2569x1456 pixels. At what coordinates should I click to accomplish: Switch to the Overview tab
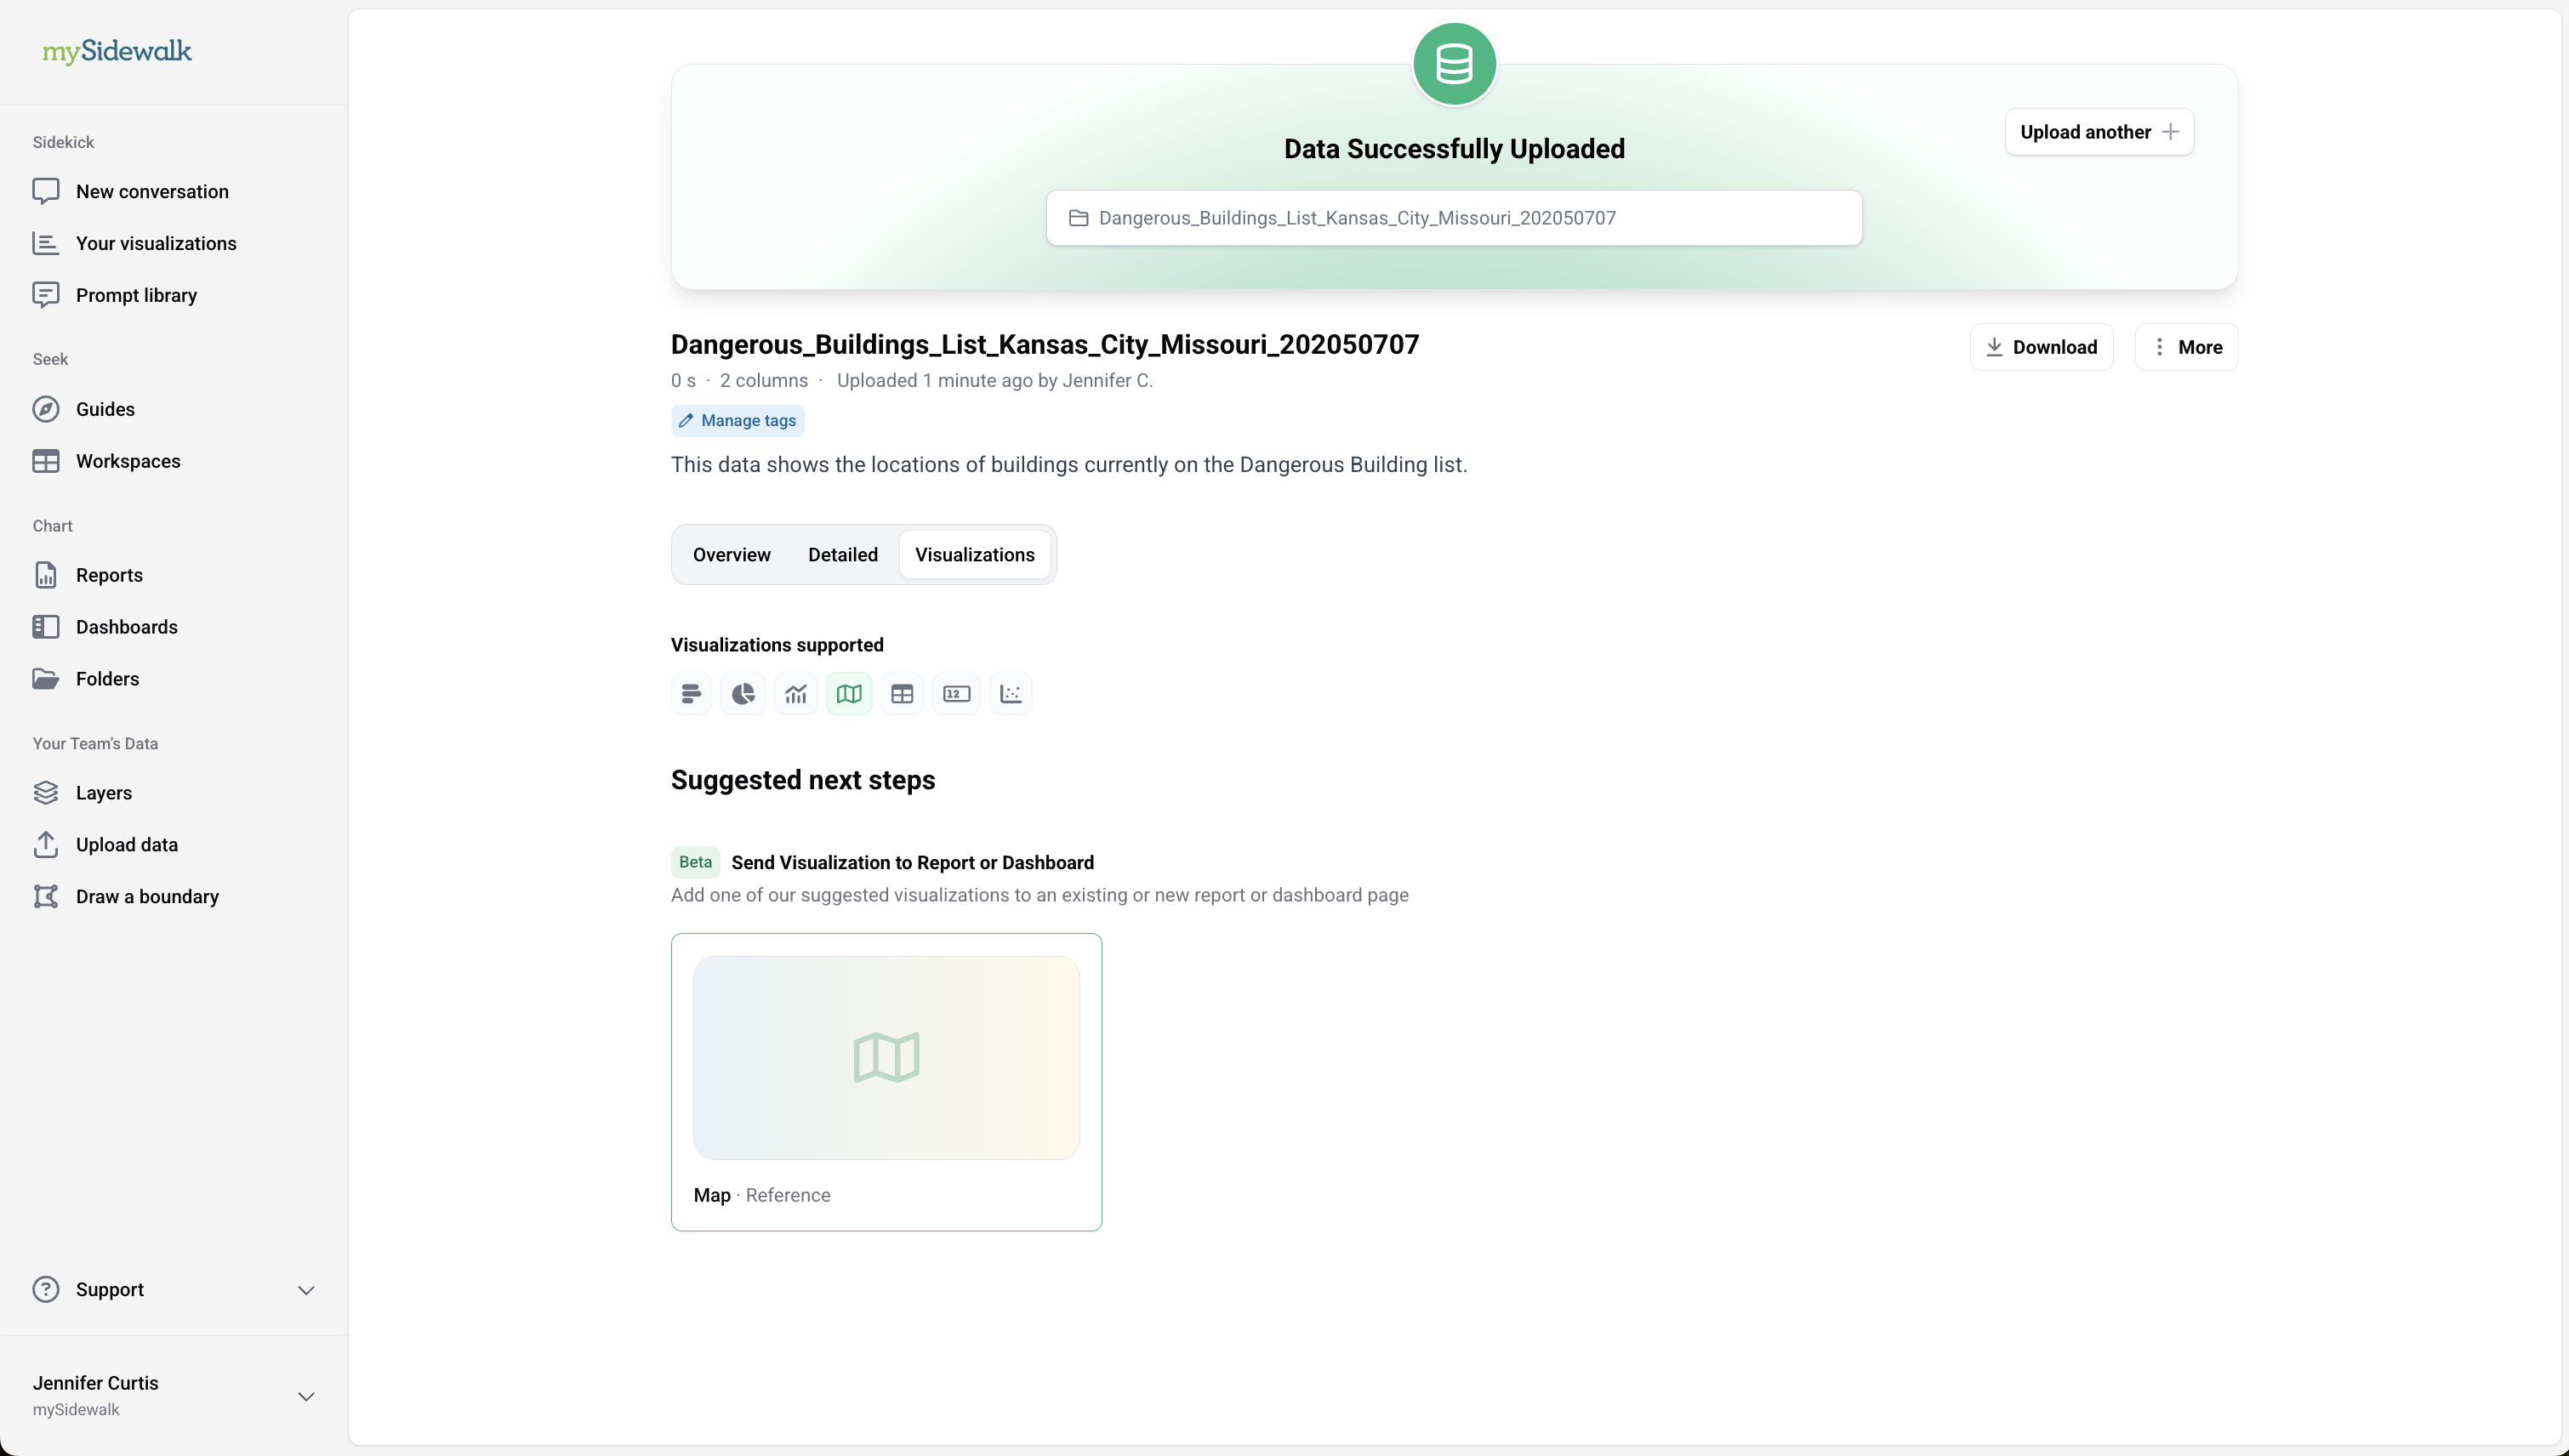(x=731, y=555)
